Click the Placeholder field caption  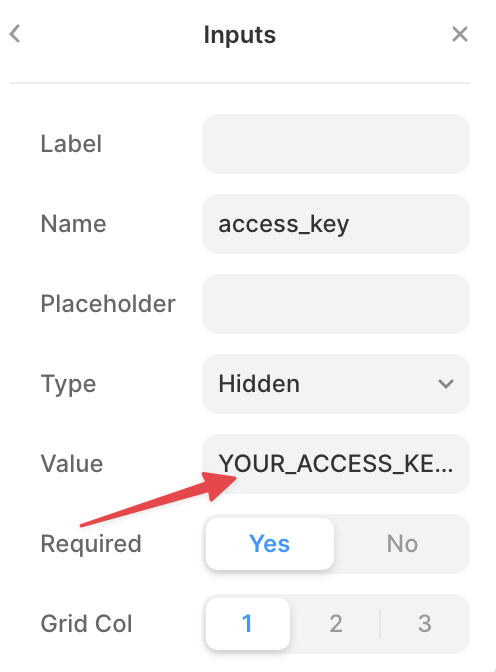point(108,304)
